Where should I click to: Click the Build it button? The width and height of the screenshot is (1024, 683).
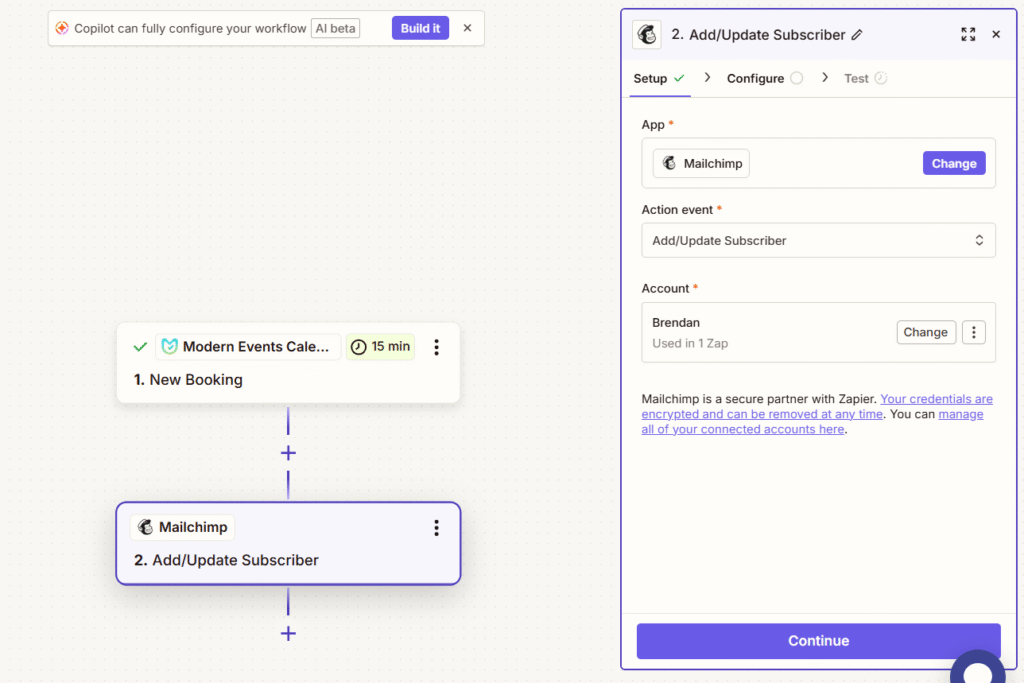pos(419,27)
